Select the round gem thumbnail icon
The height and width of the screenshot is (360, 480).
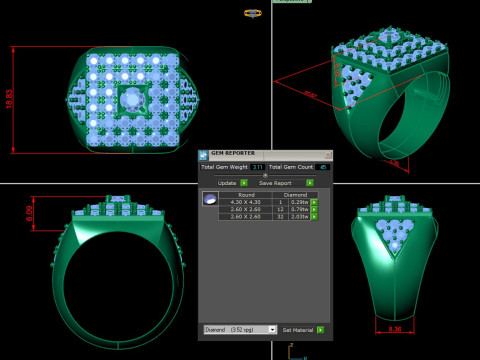point(210,199)
